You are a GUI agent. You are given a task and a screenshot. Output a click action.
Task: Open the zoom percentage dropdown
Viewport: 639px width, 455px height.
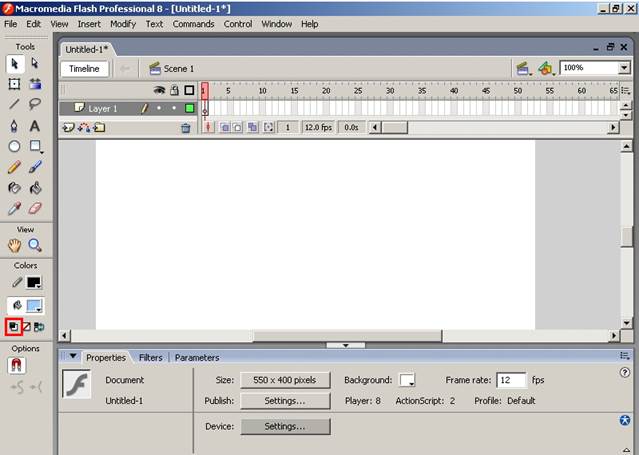pos(624,68)
